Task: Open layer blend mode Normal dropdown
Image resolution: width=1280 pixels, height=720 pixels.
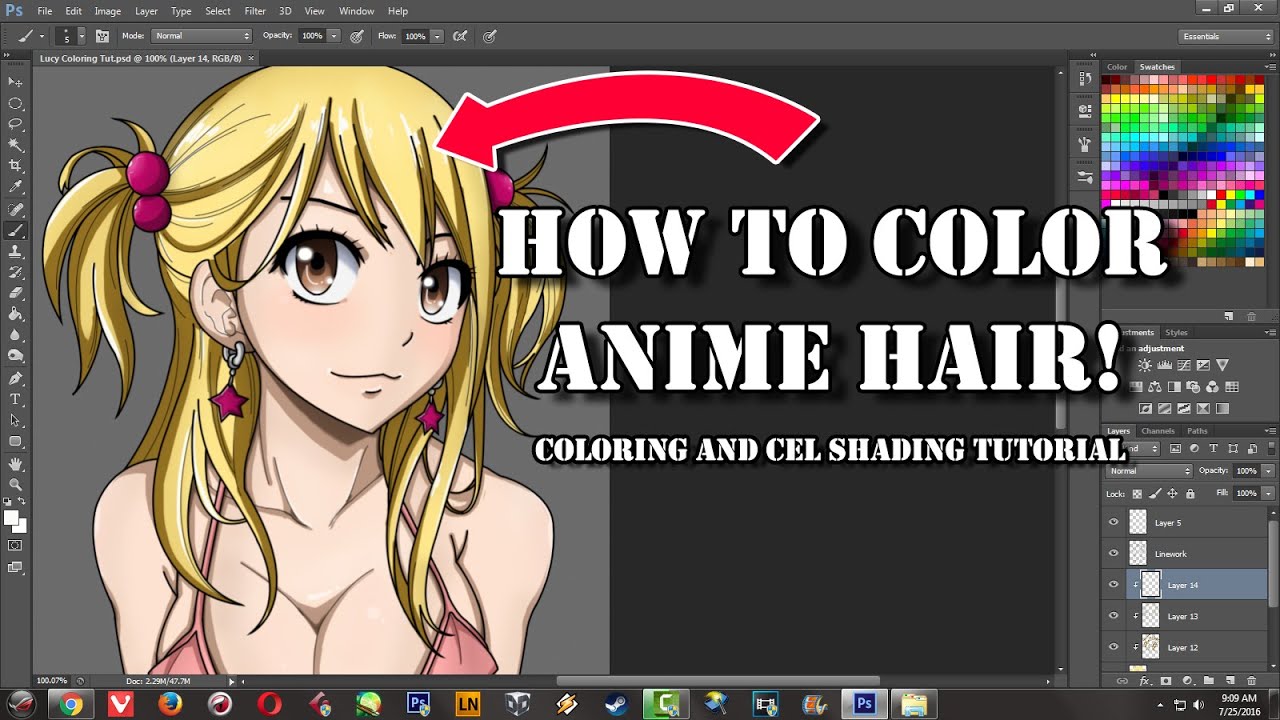Action: 1149,470
